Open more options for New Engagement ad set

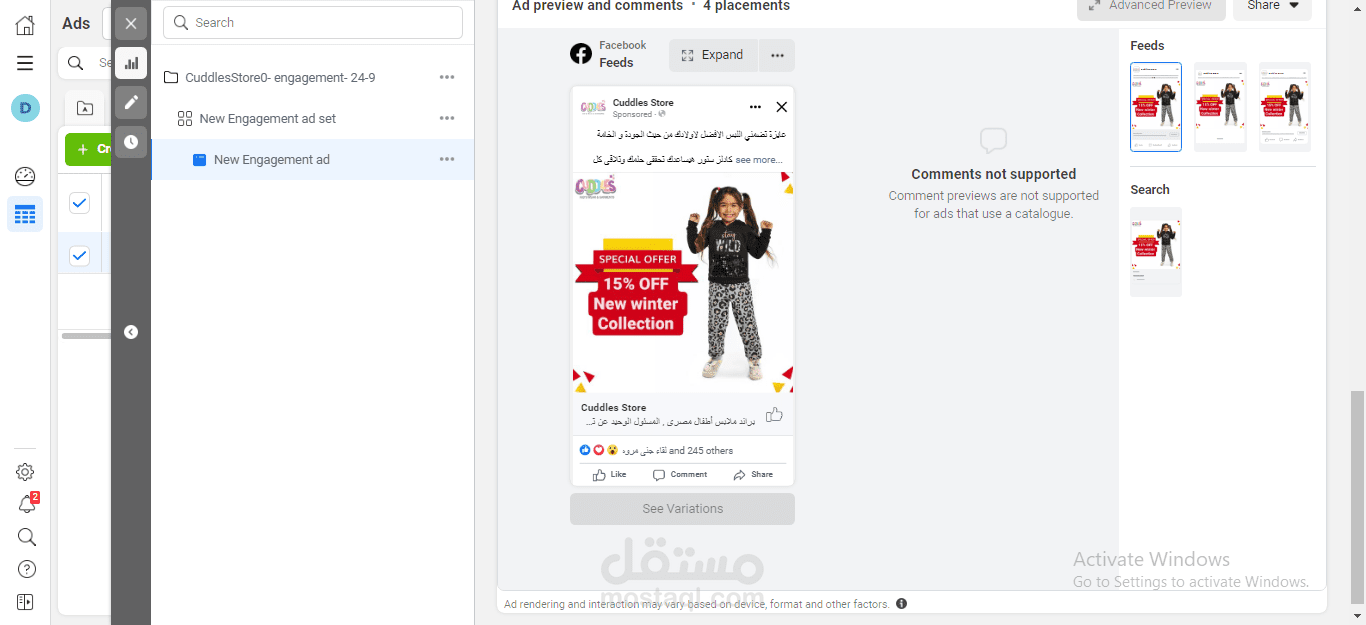click(447, 118)
